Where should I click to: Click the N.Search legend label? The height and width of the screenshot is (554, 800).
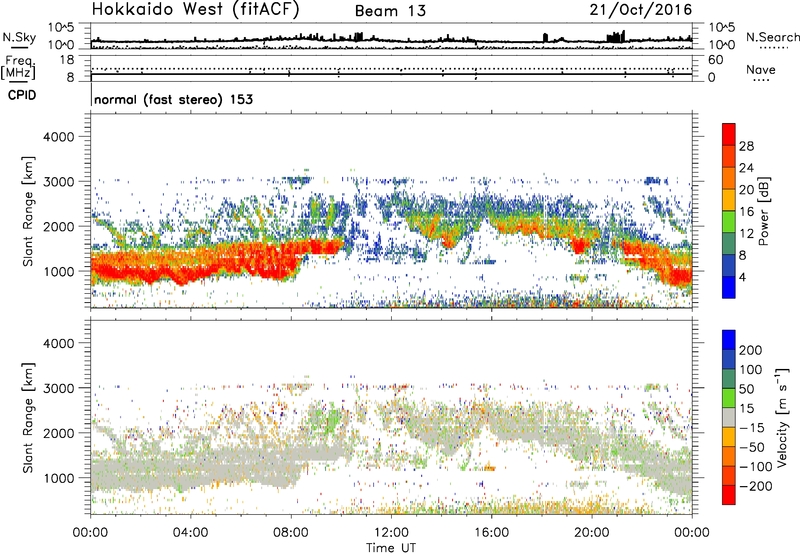[x=772, y=37]
